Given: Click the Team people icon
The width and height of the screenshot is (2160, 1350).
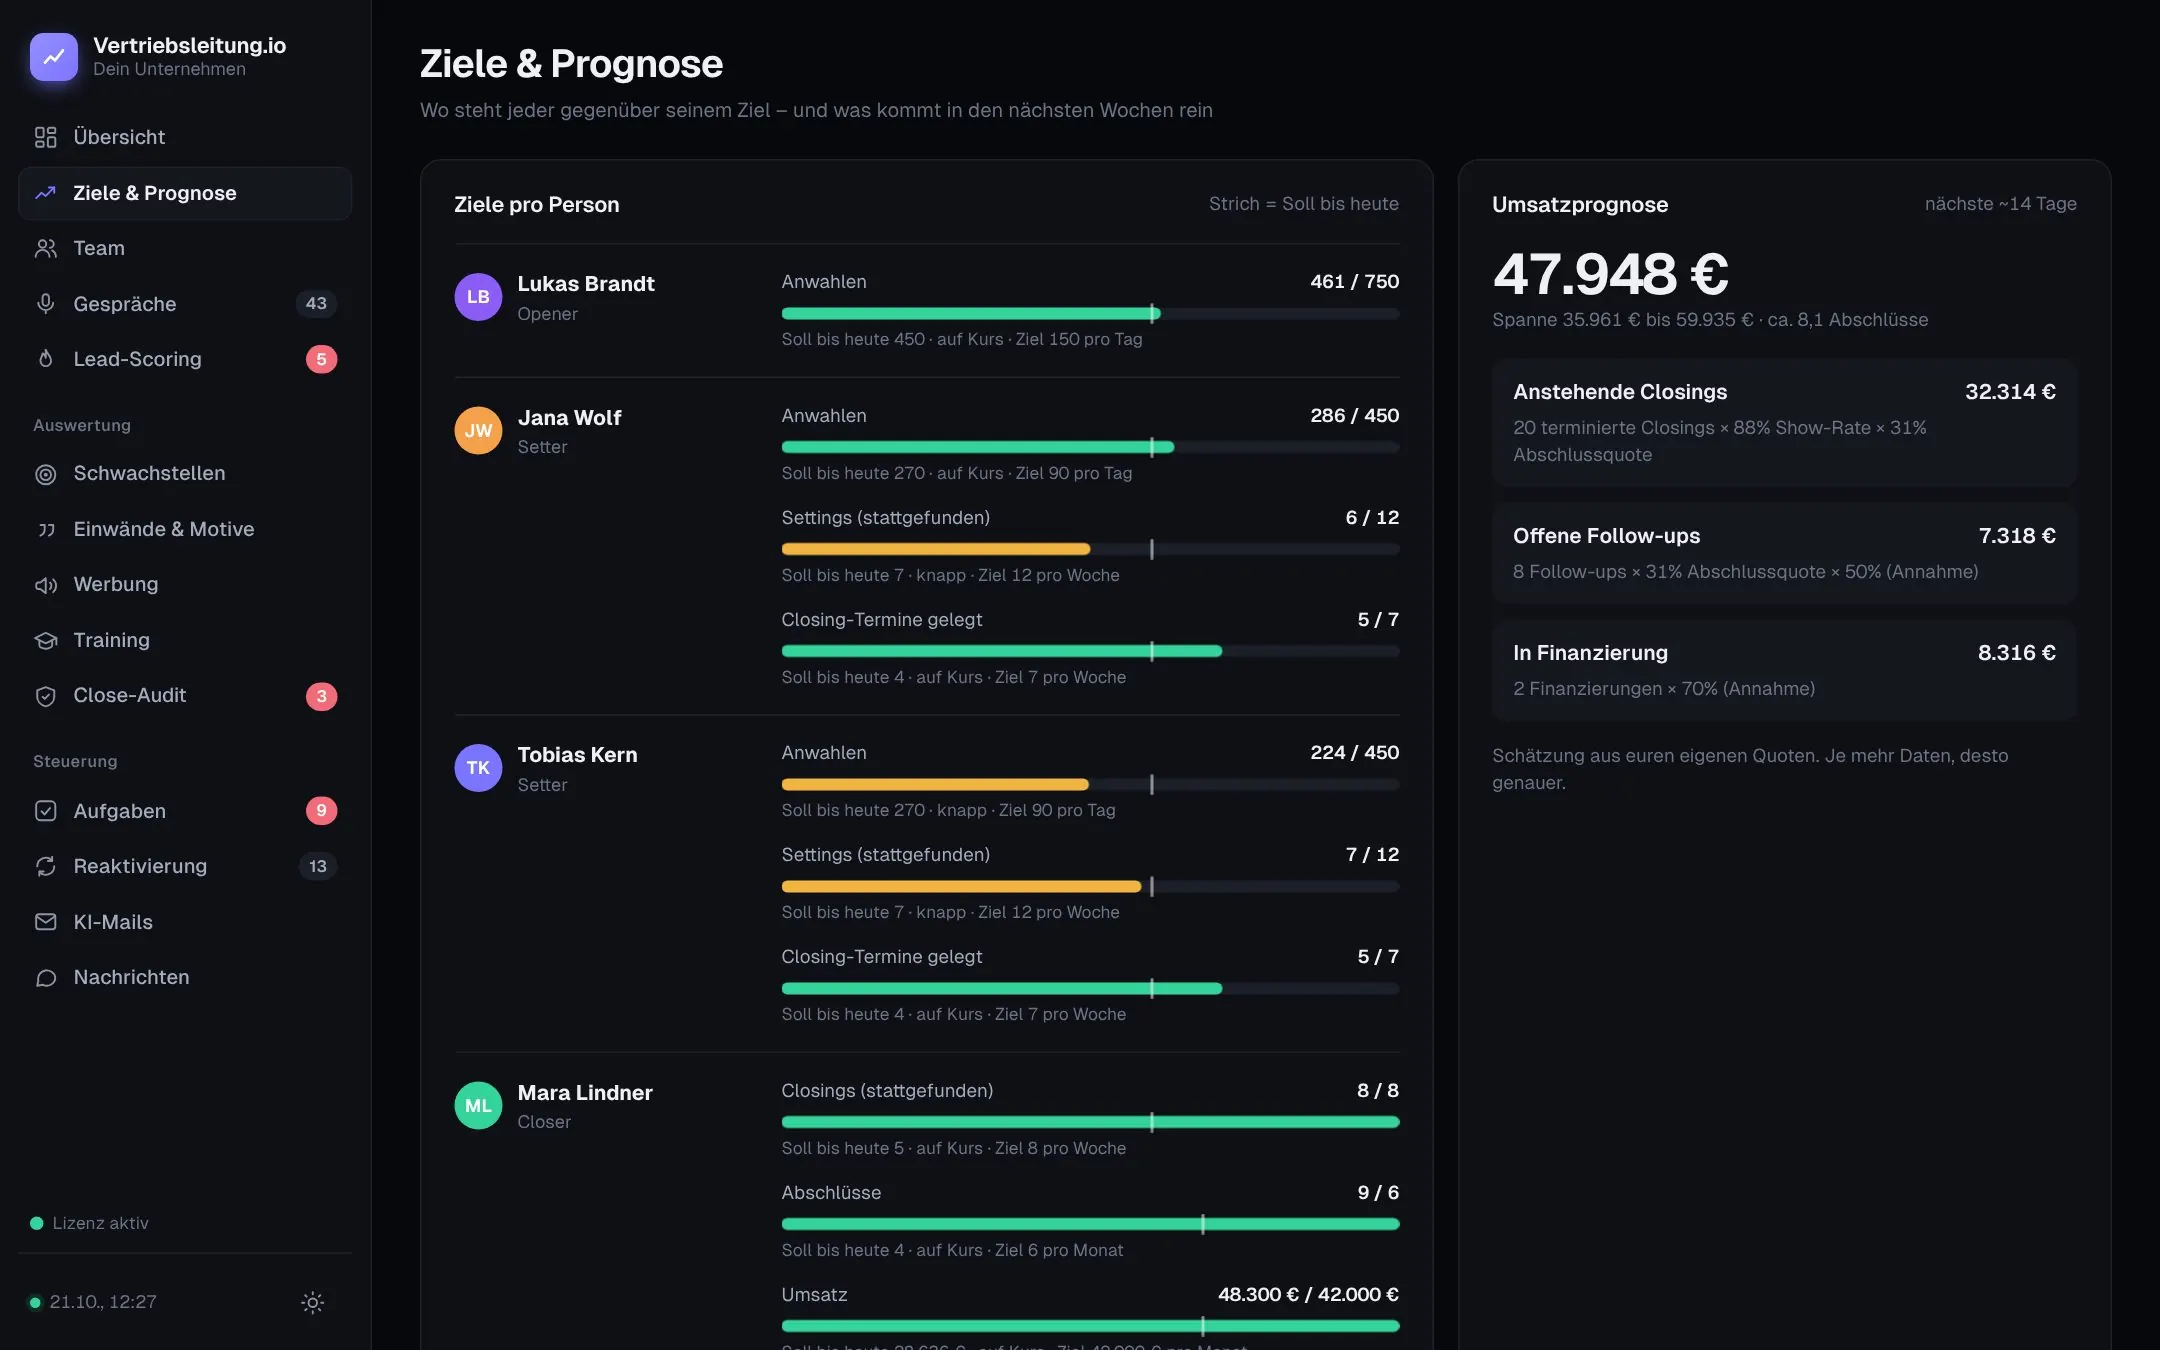Looking at the screenshot, I should point(46,248).
